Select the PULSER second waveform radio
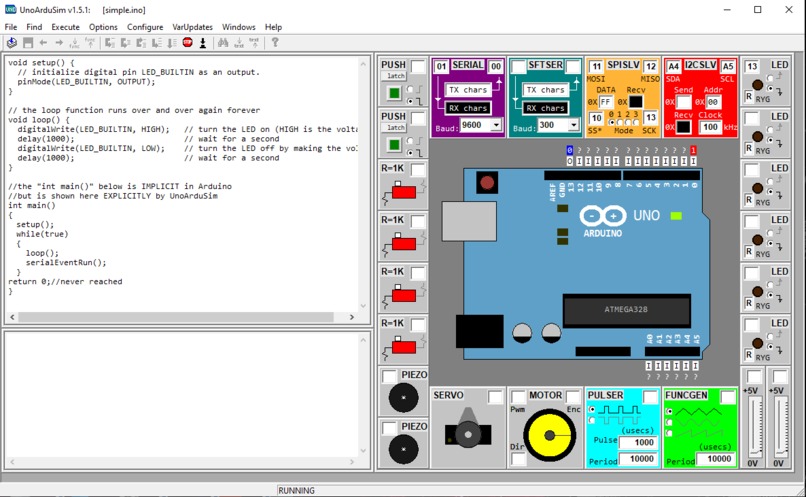806x497 pixels. 592,420
